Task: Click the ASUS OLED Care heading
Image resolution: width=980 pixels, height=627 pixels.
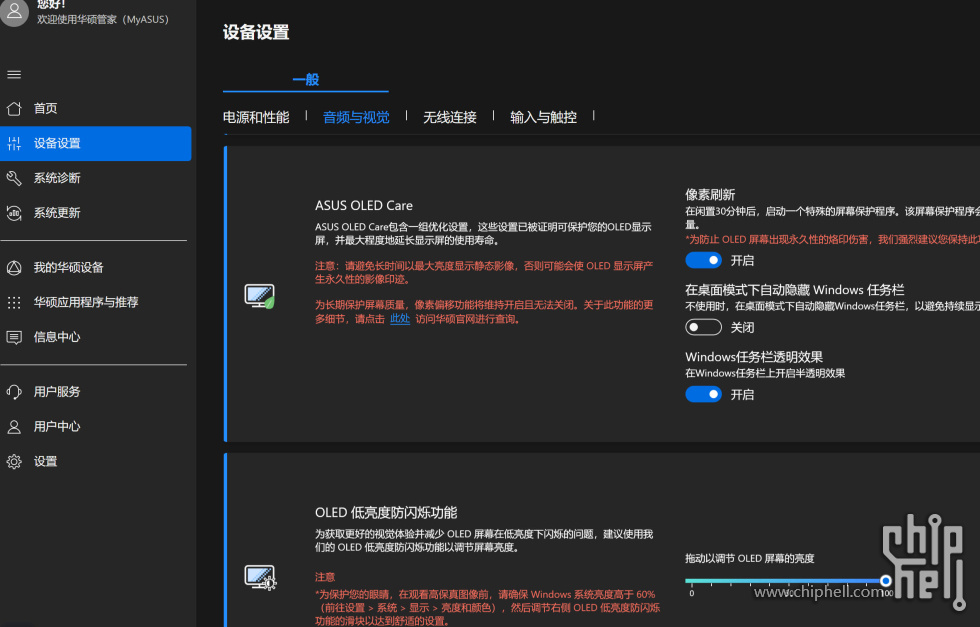Action: 364,206
